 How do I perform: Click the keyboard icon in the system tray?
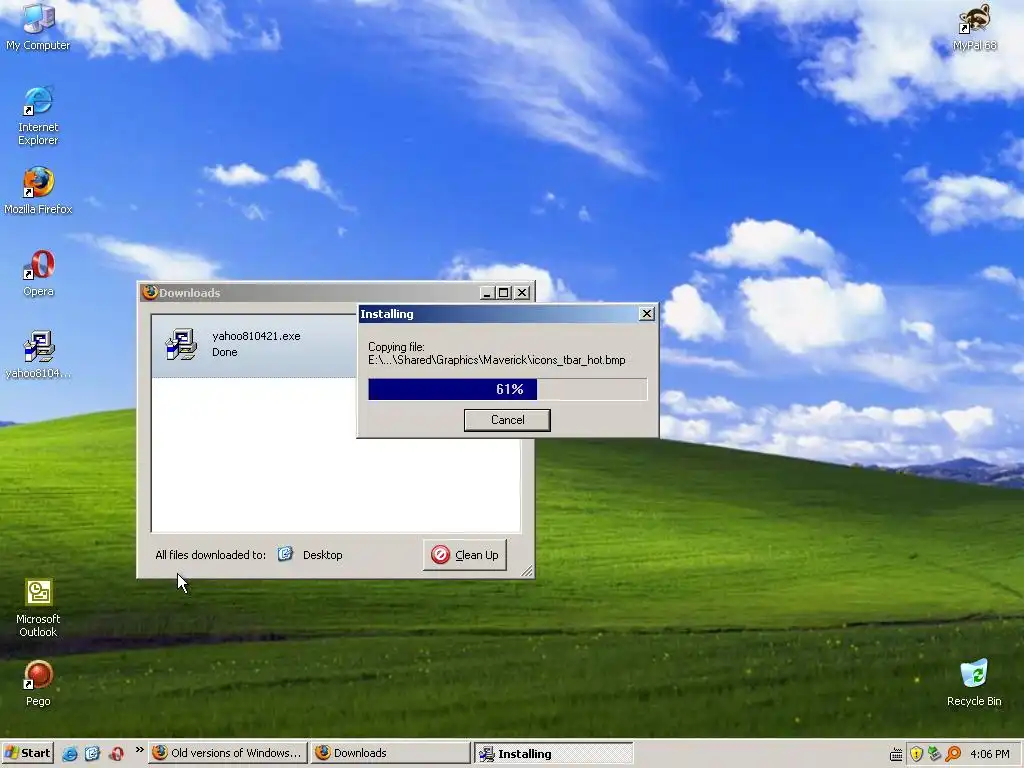tap(896, 754)
